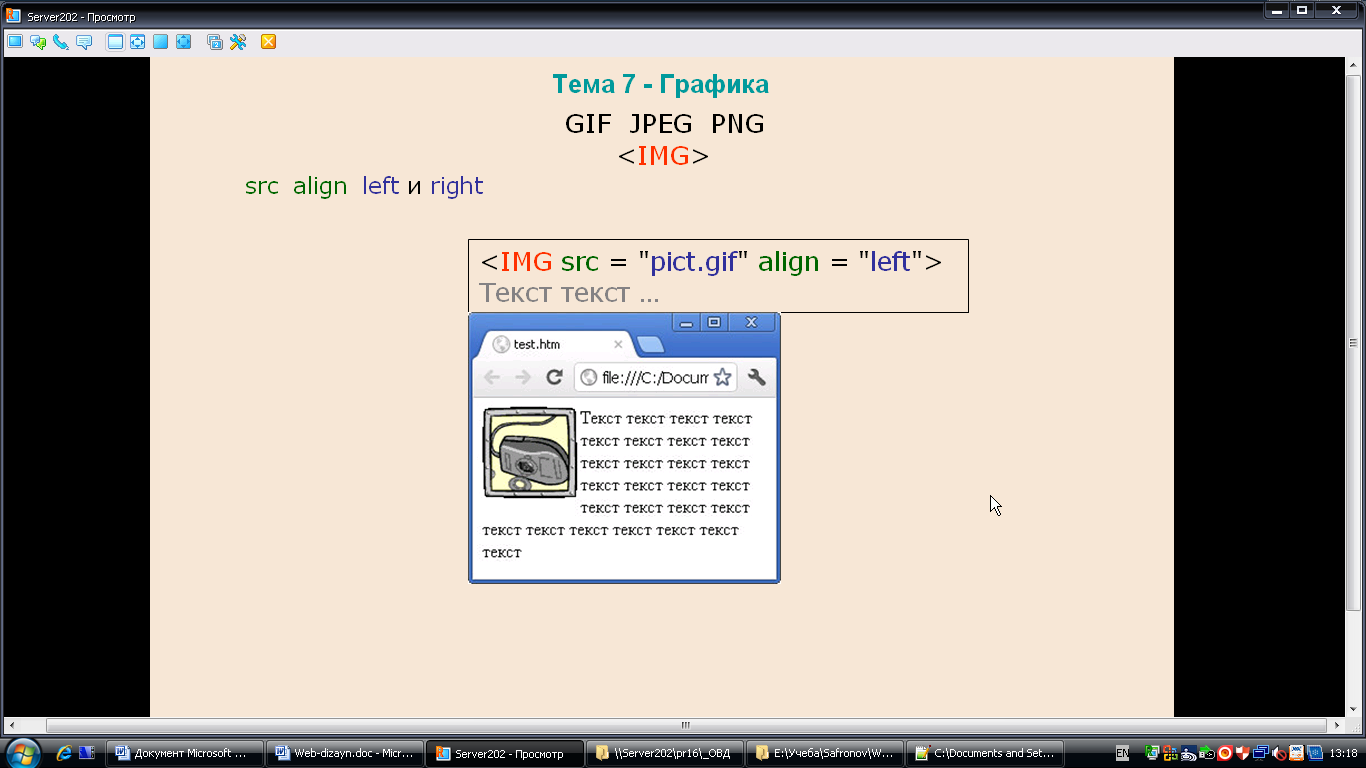The width and height of the screenshot is (1366, 768).
Task: Select the test.htm browser tab
Action: pos(556,344)
